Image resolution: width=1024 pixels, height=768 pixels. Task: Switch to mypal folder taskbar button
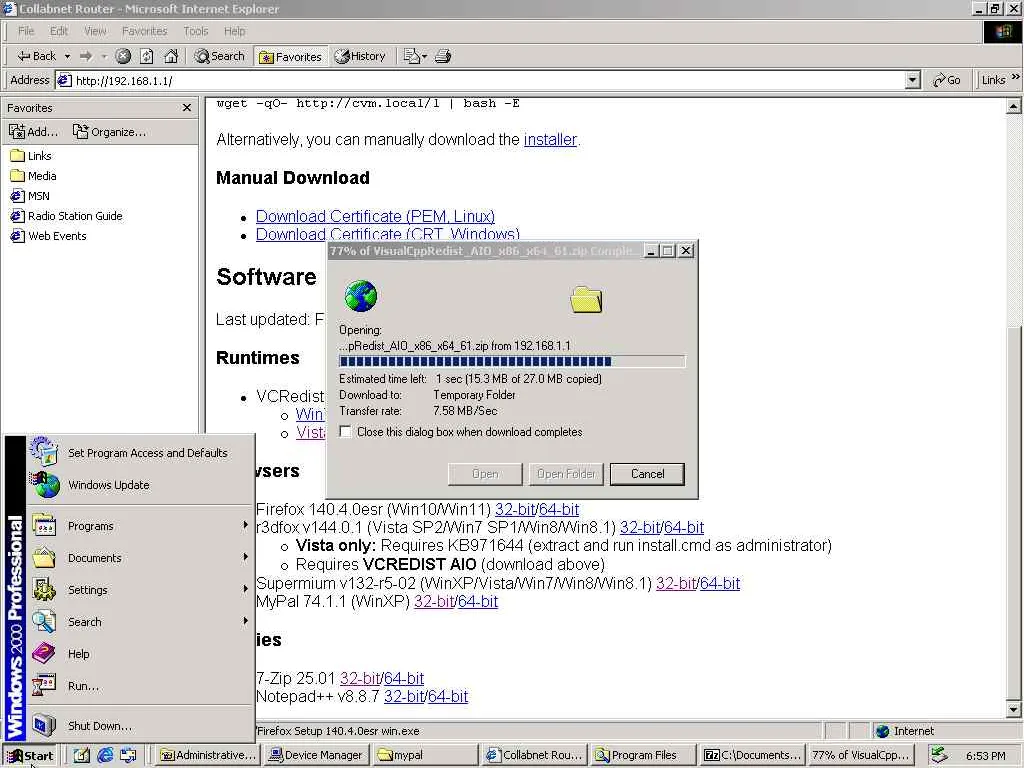tap(424, 755)
